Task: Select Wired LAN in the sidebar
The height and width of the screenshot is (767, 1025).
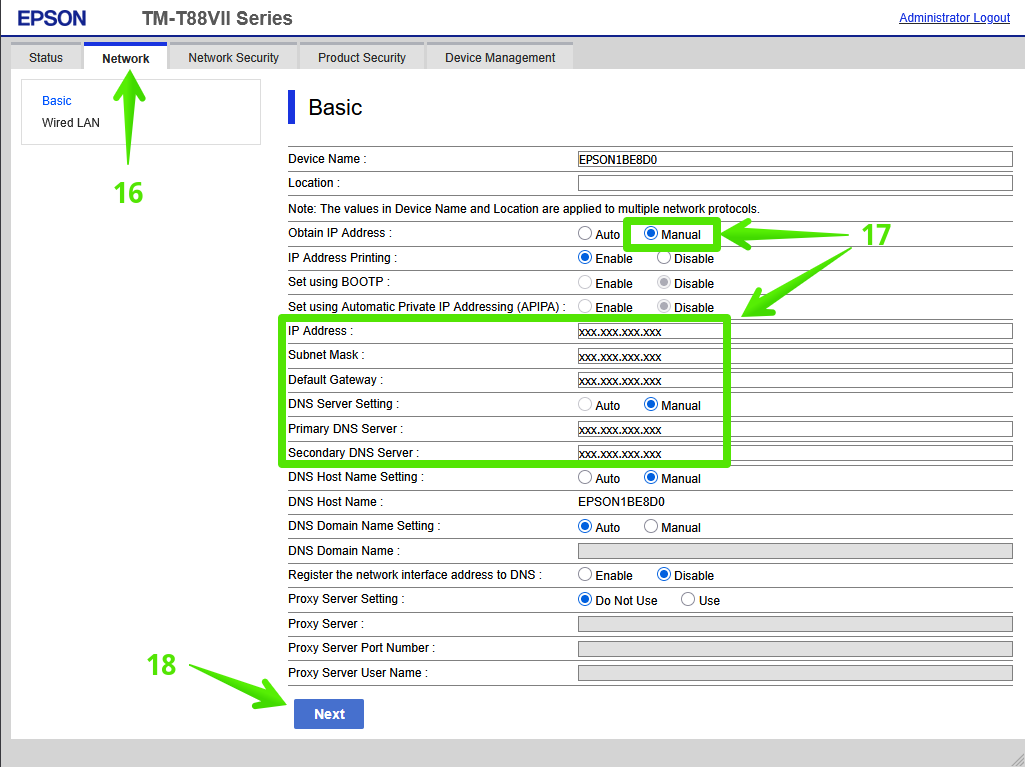Action: tap(71, 123)
